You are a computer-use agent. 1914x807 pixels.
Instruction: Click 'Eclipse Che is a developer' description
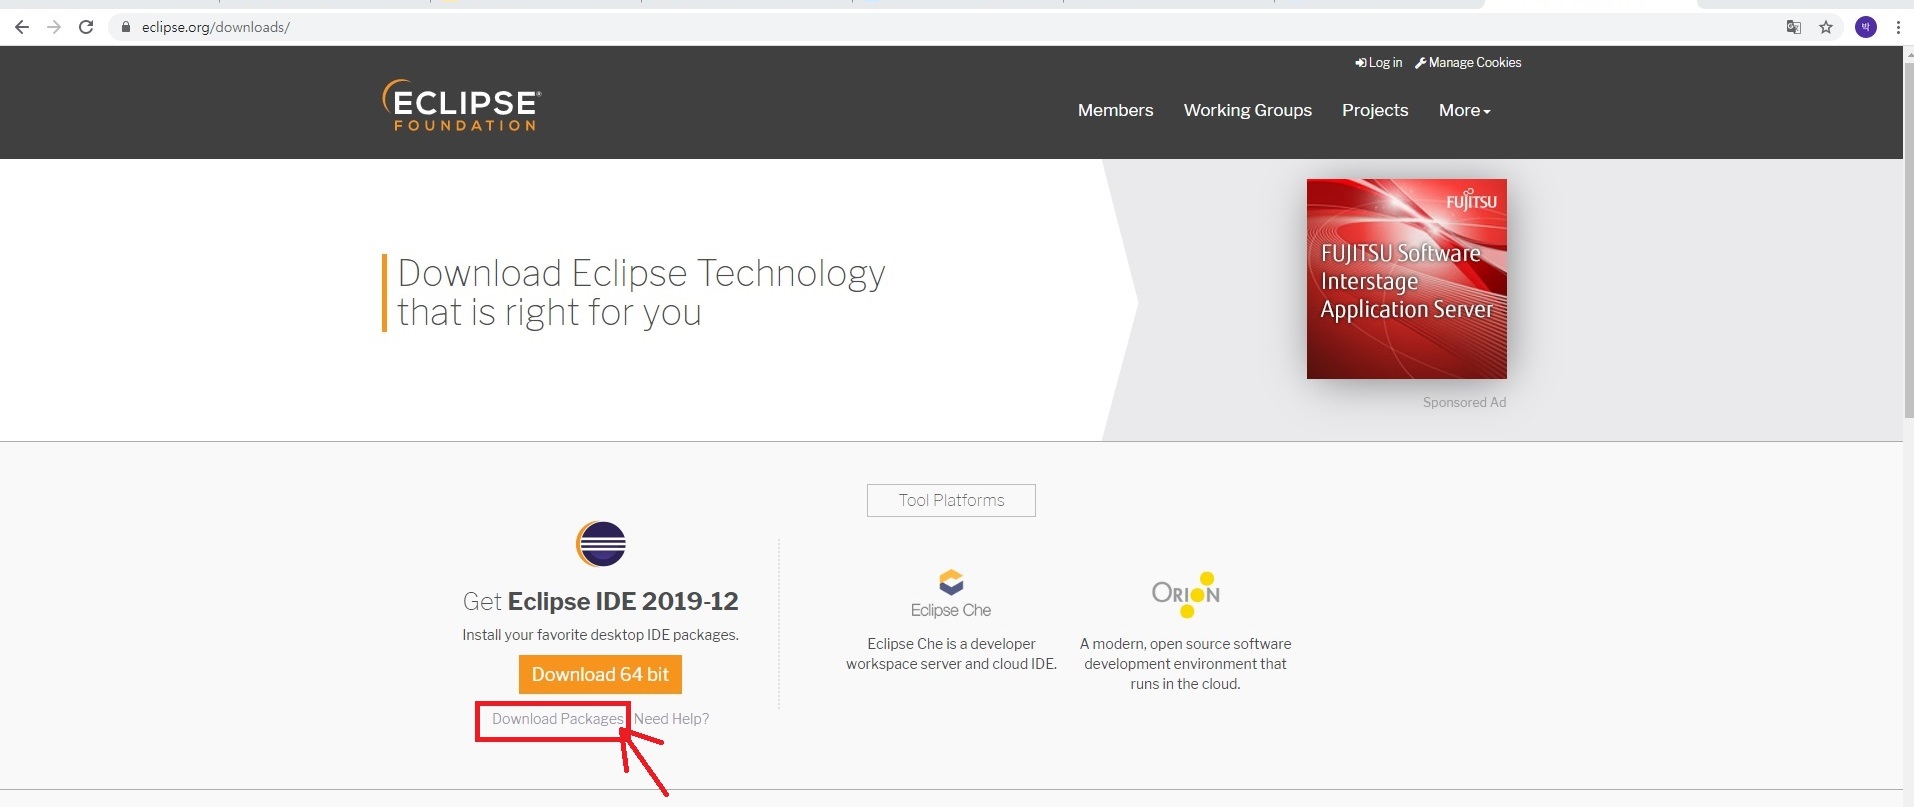pyautogui.click(x=951, y=654)
